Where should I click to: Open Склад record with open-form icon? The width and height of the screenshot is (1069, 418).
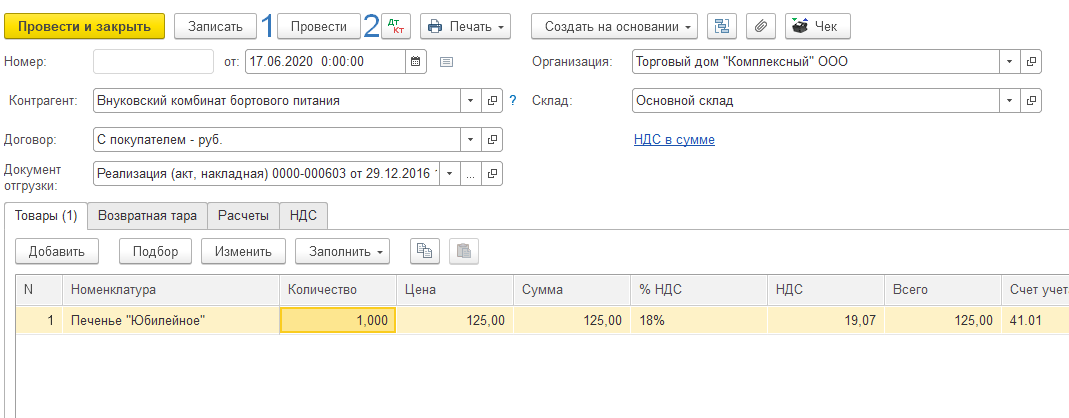1031,101
